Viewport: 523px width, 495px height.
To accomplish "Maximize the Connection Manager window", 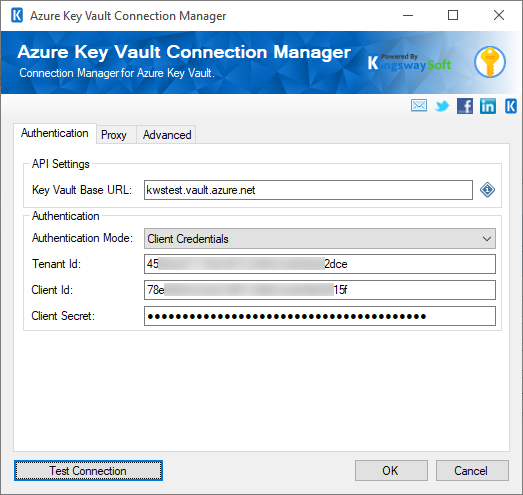I will [x=453, y=15].
